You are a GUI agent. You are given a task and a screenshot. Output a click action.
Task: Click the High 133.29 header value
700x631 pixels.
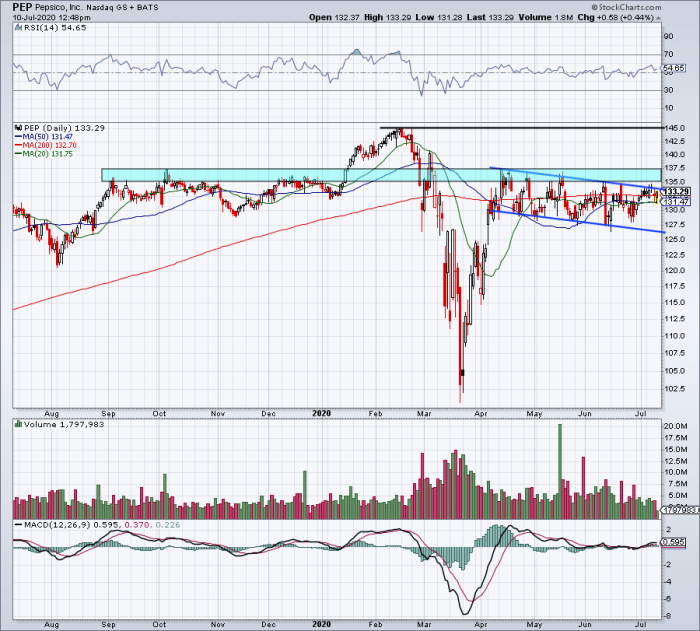388,17
